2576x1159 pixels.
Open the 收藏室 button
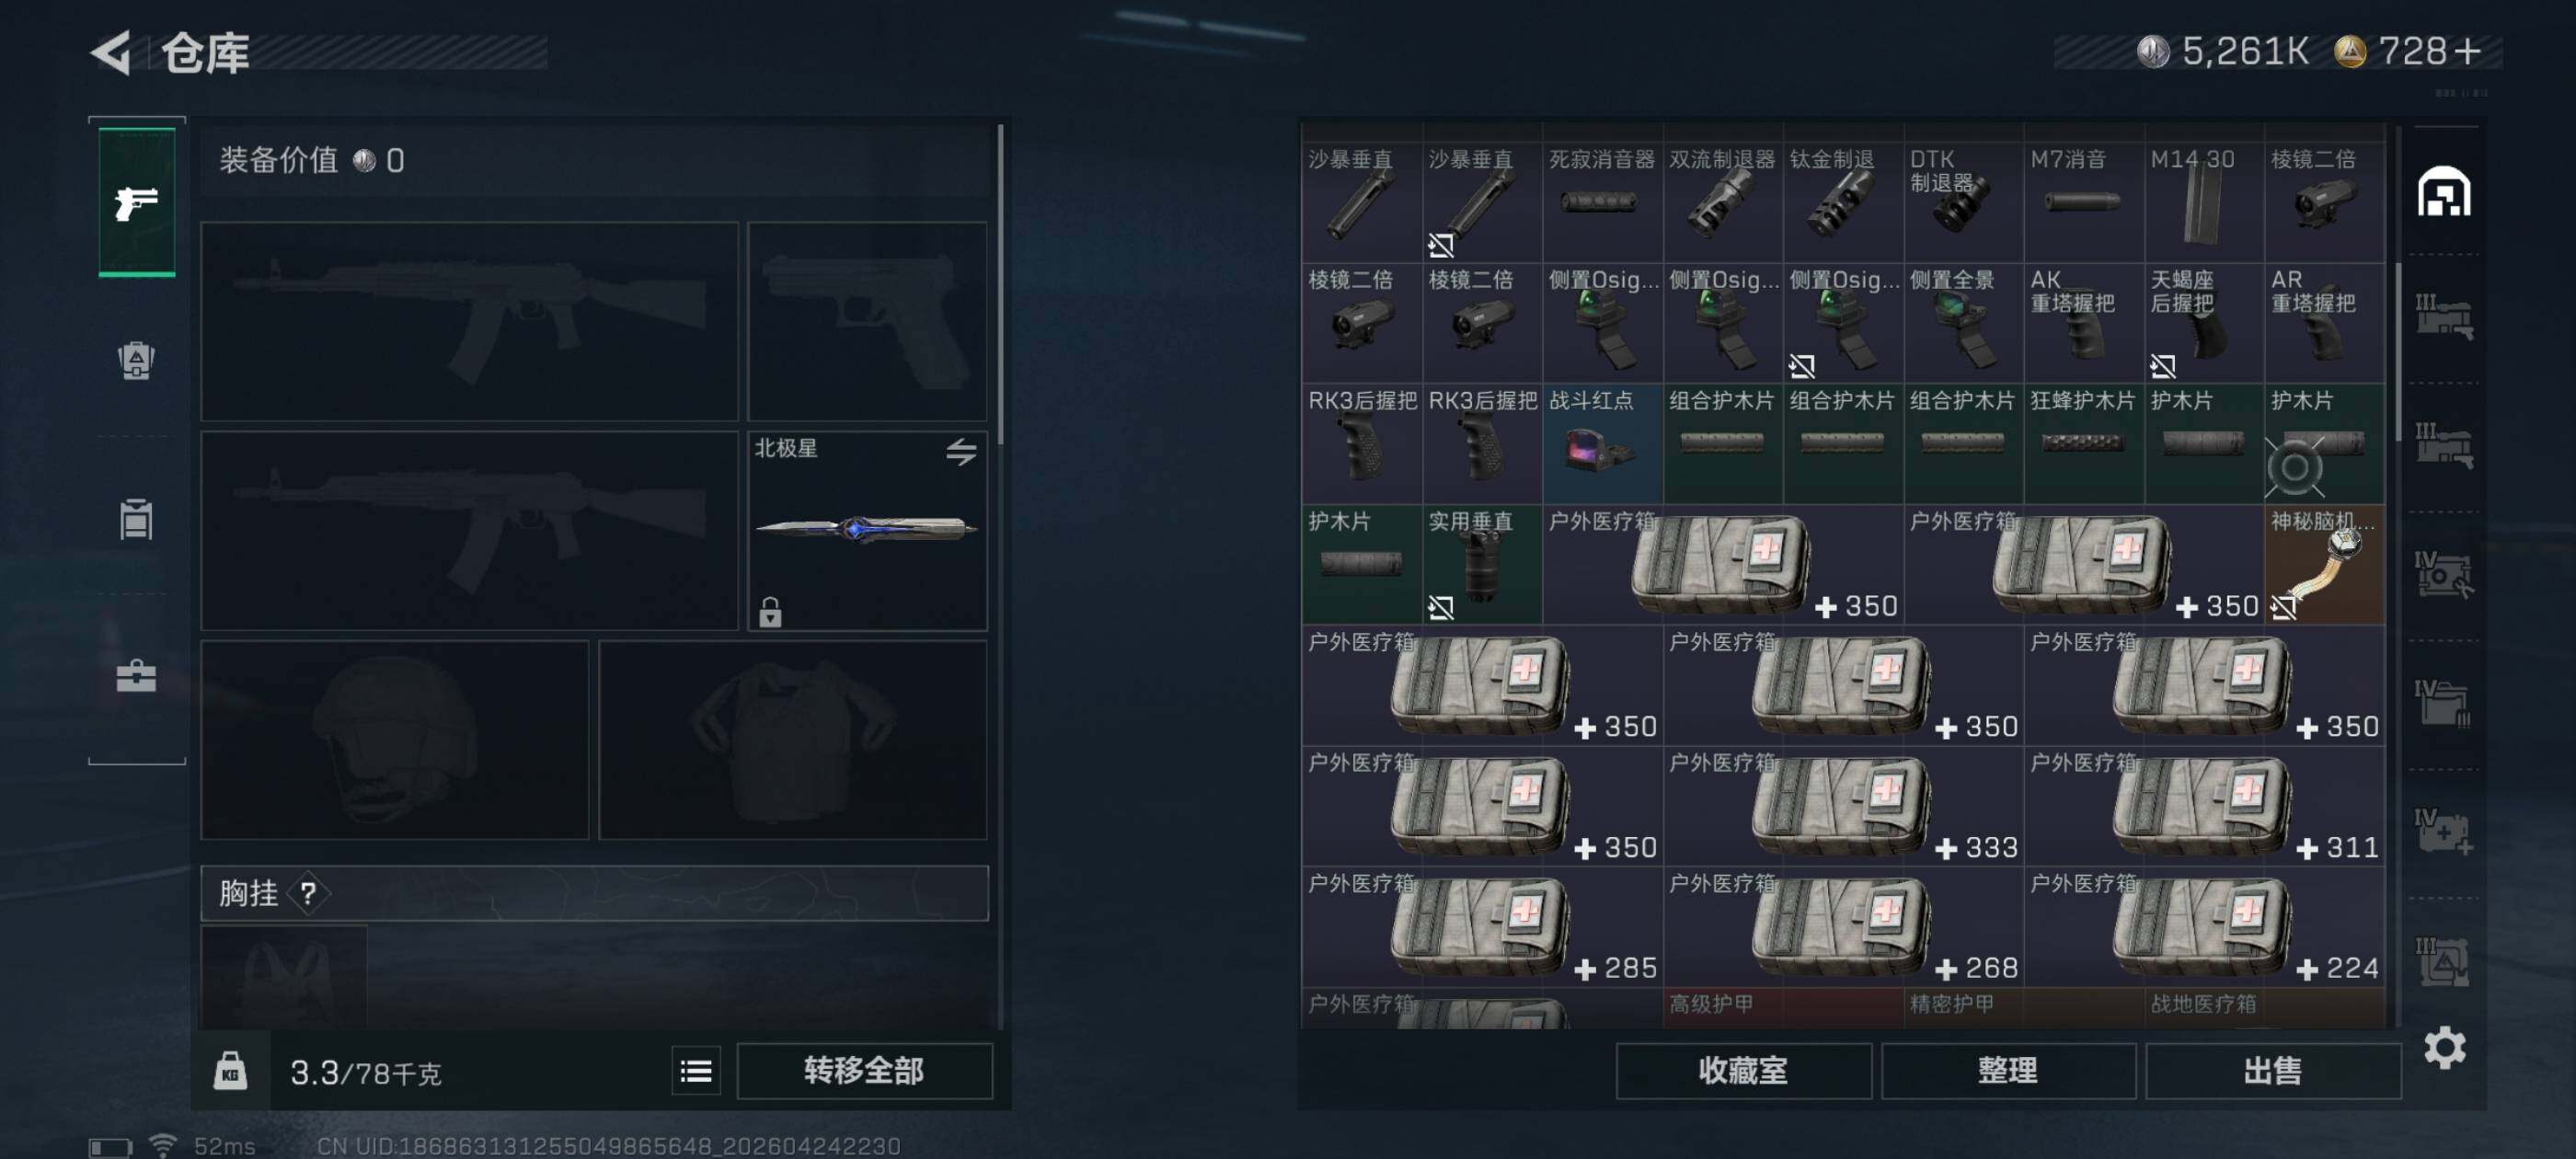(1743, 1071)
